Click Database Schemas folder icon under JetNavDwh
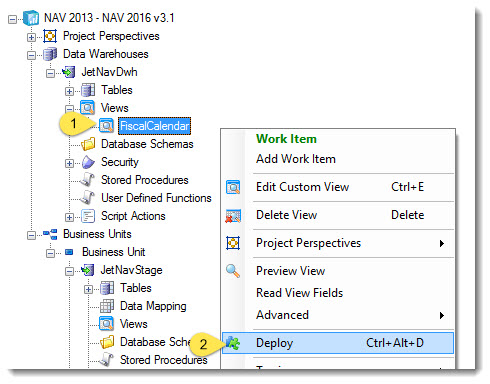The width and height of the screenshot is (490, 384). [88, 144]
